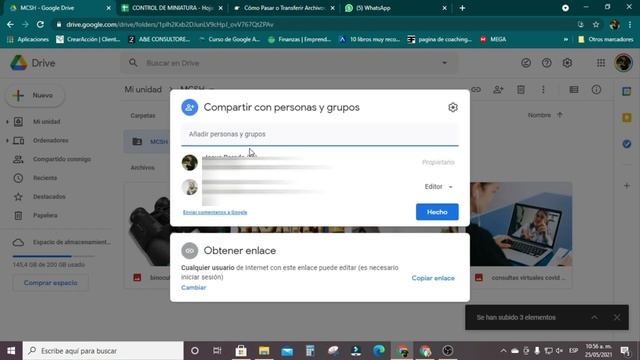Open File Explorer from taskbar
The width and height of the screenshot is (640, 360).
pos(264,351)
